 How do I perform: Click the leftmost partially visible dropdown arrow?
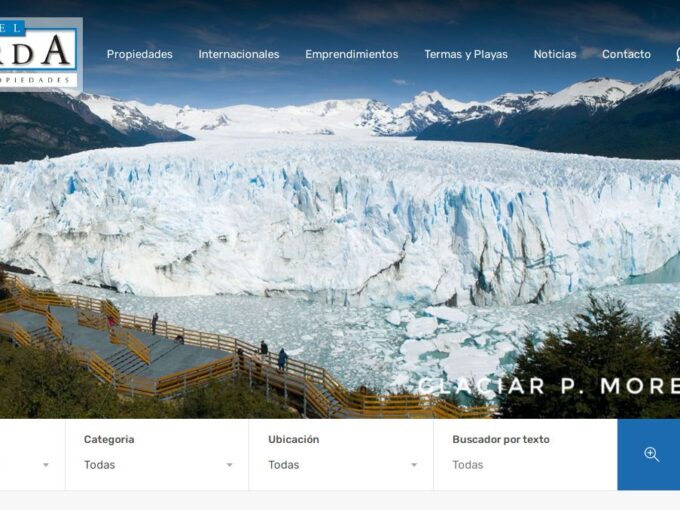click(46, 465)
